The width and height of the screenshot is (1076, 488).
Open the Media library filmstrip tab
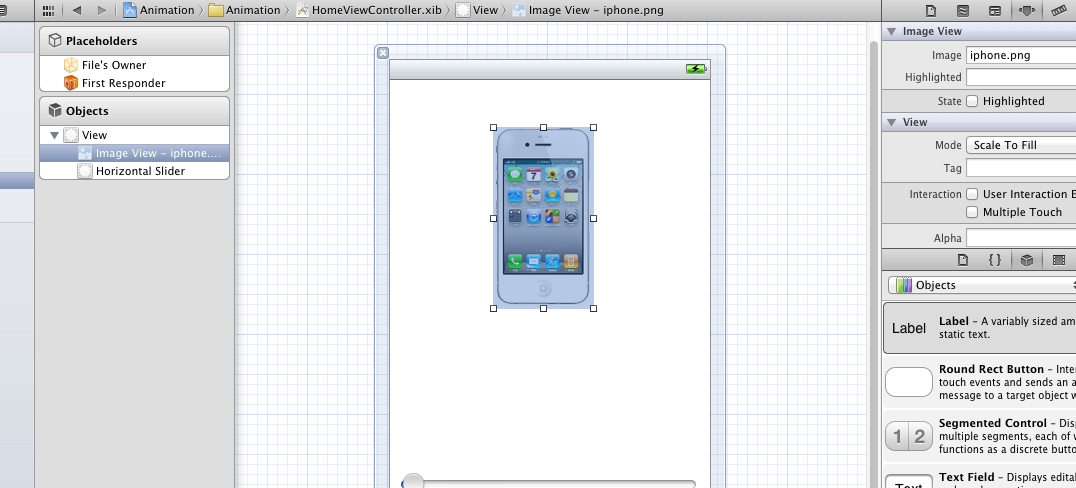tap(1059, 260)
